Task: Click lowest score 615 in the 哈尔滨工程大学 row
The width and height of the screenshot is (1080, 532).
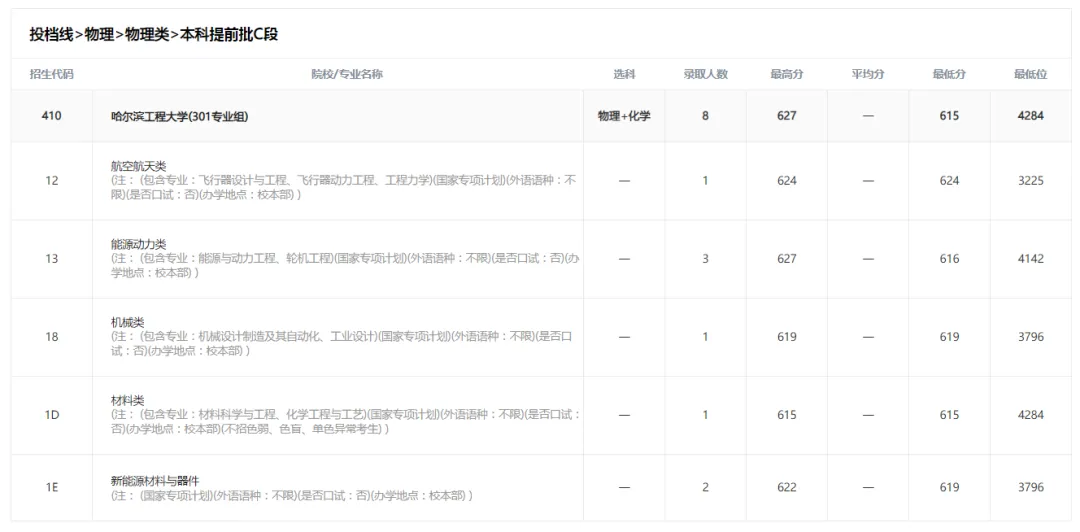Action: pos(949,116)
